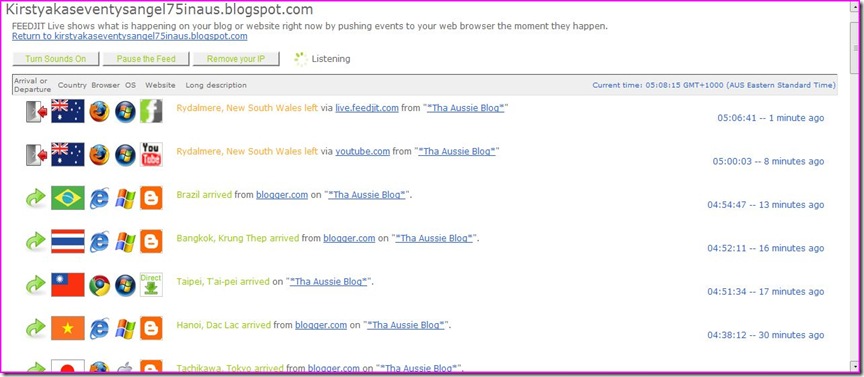Click Windows XP flag icon in Bangkok row
The height and width of the screenshot is (377, 864).
(125, 242)
